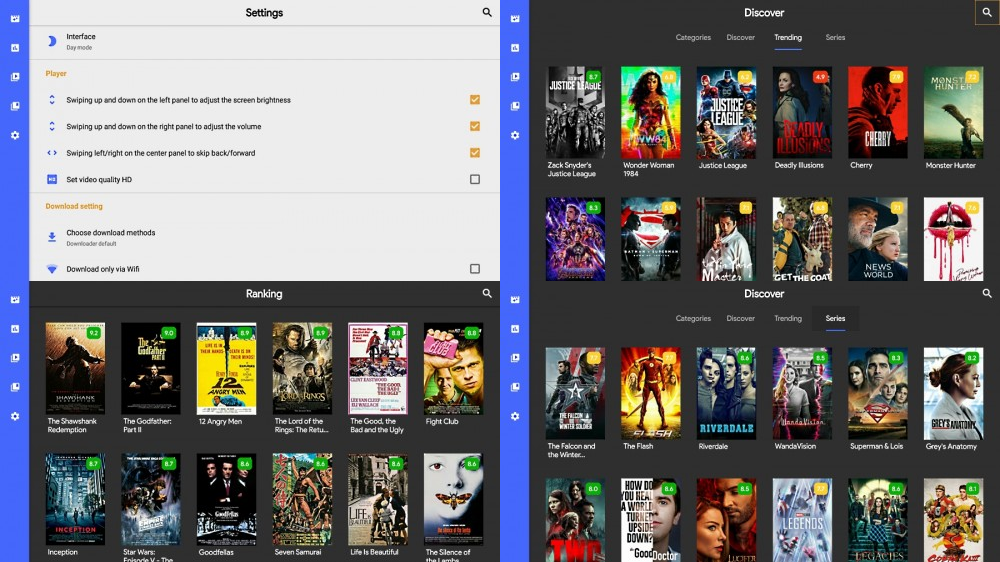
Task: Open the Grey's Anatomy series poster
Action: (x=953, y=394)
